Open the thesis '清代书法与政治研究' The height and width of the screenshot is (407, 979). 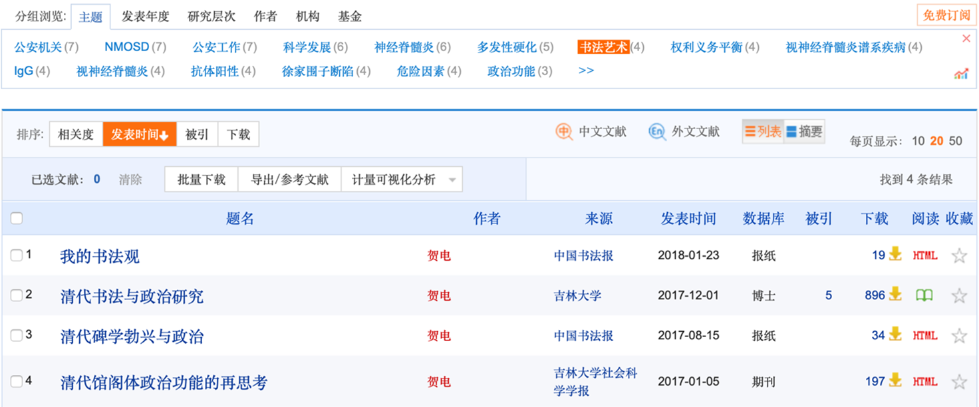[132, 296]
